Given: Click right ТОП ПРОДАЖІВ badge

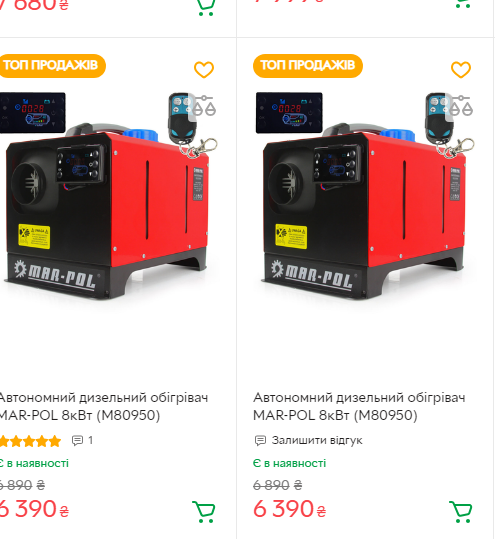Looking at the screenshot, I should coord(308,66).
